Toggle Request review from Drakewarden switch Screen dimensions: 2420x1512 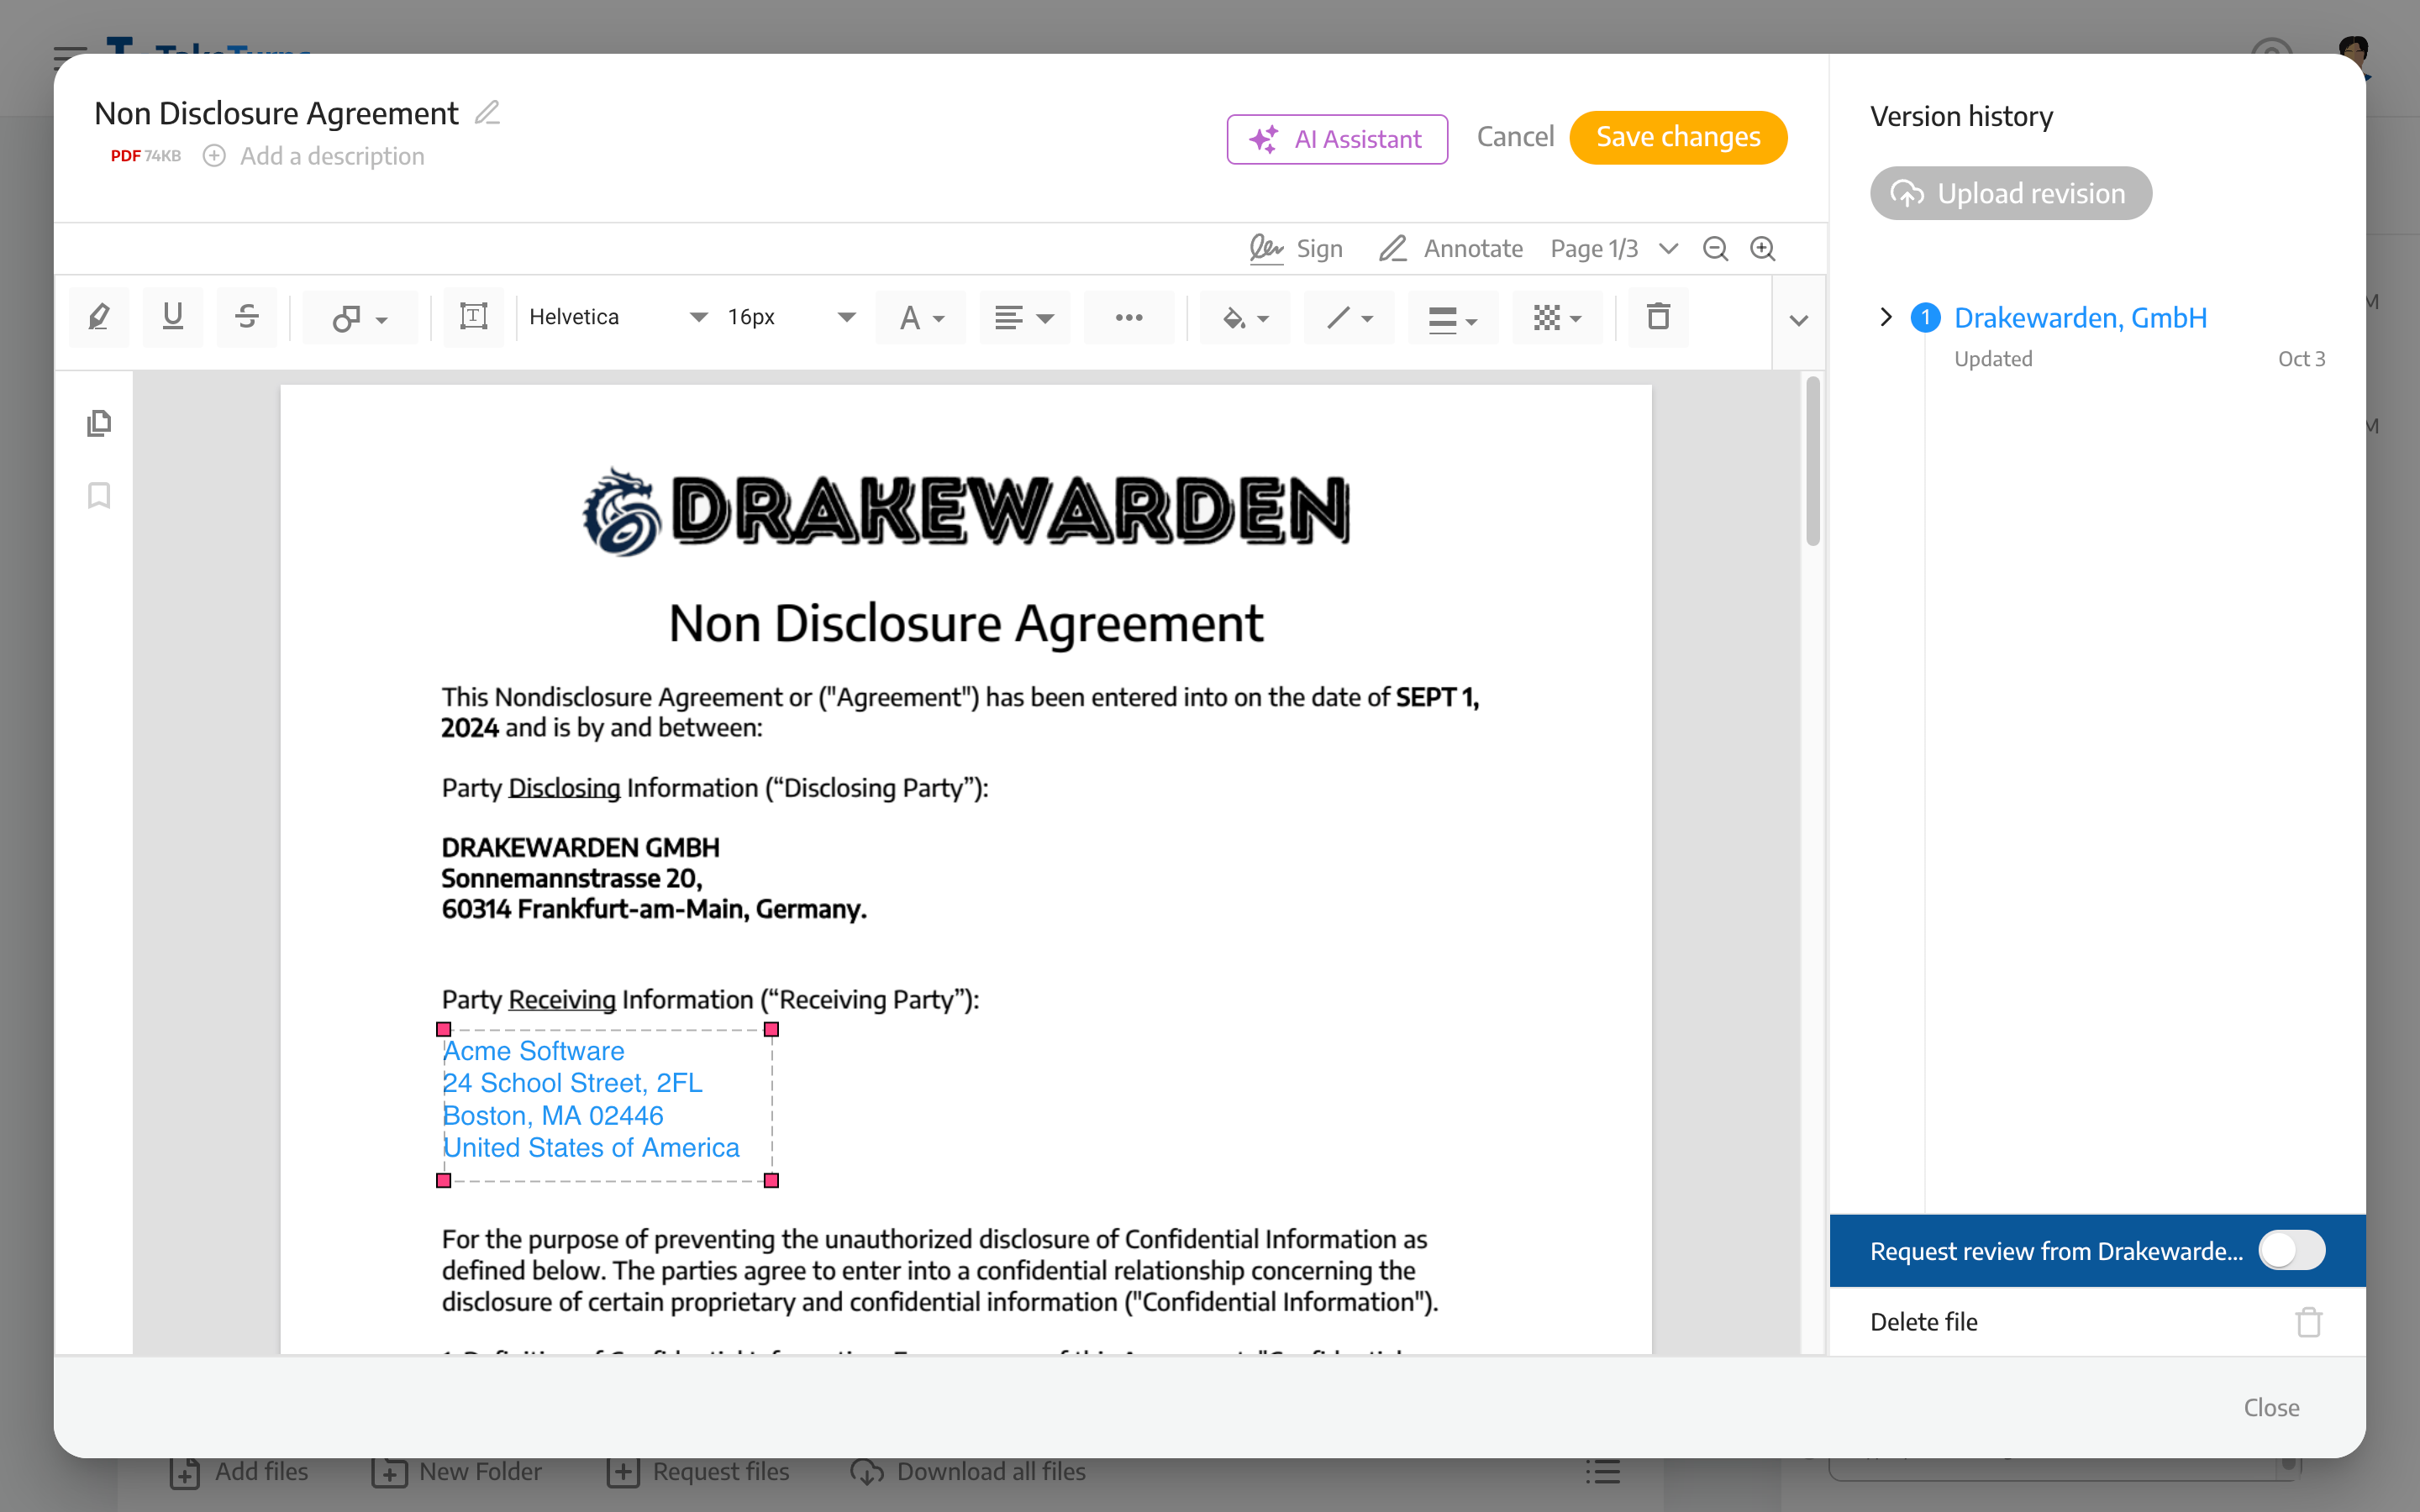pos(2292,1250)
